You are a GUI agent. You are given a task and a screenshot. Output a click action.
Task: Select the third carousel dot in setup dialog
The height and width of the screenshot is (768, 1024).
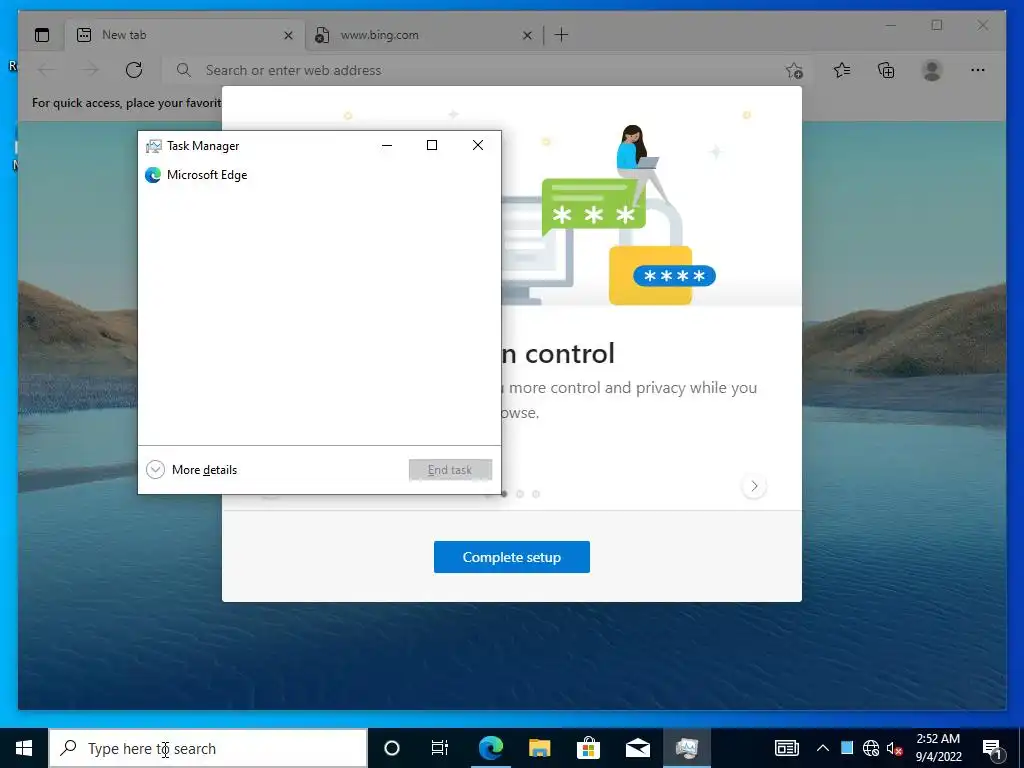[x=520, y=494]
